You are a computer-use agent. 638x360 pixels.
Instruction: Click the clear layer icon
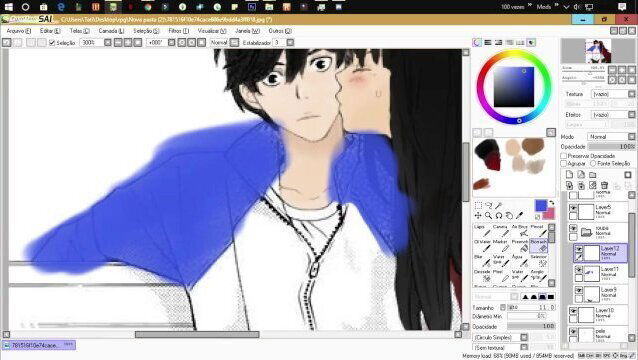[593, 185]
